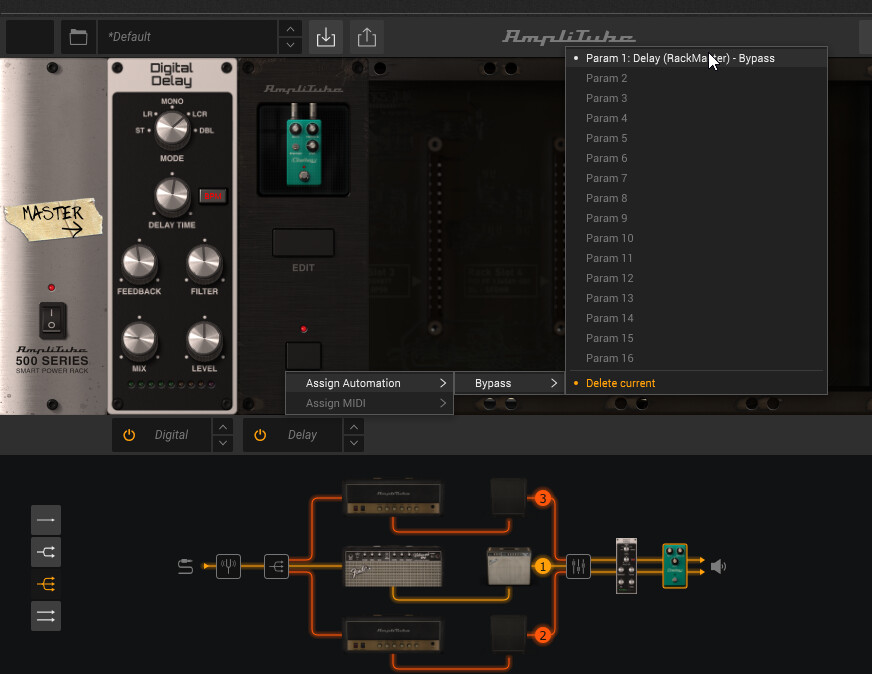Click the export preset share icon
The width and height of the screenshot is (872, 674).
367,37
